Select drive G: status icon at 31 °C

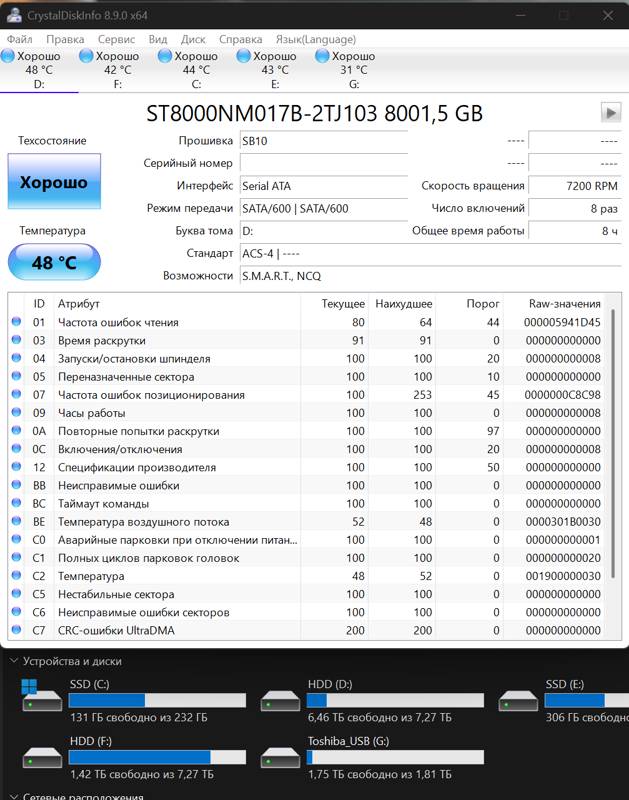[x=322, y=57]
